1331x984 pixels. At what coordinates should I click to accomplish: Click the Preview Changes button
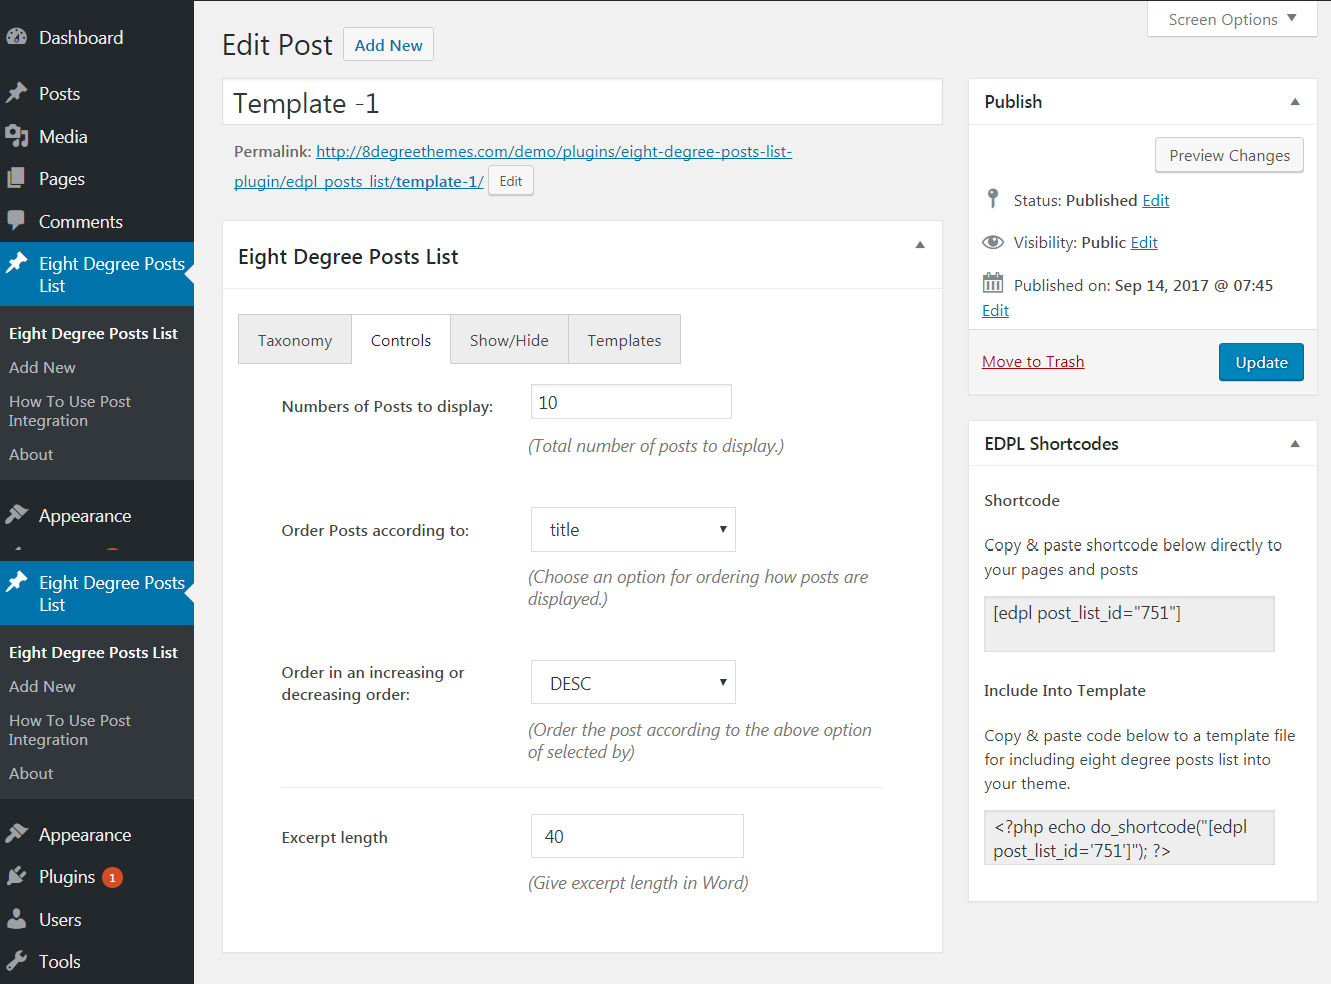[1229, 155]
